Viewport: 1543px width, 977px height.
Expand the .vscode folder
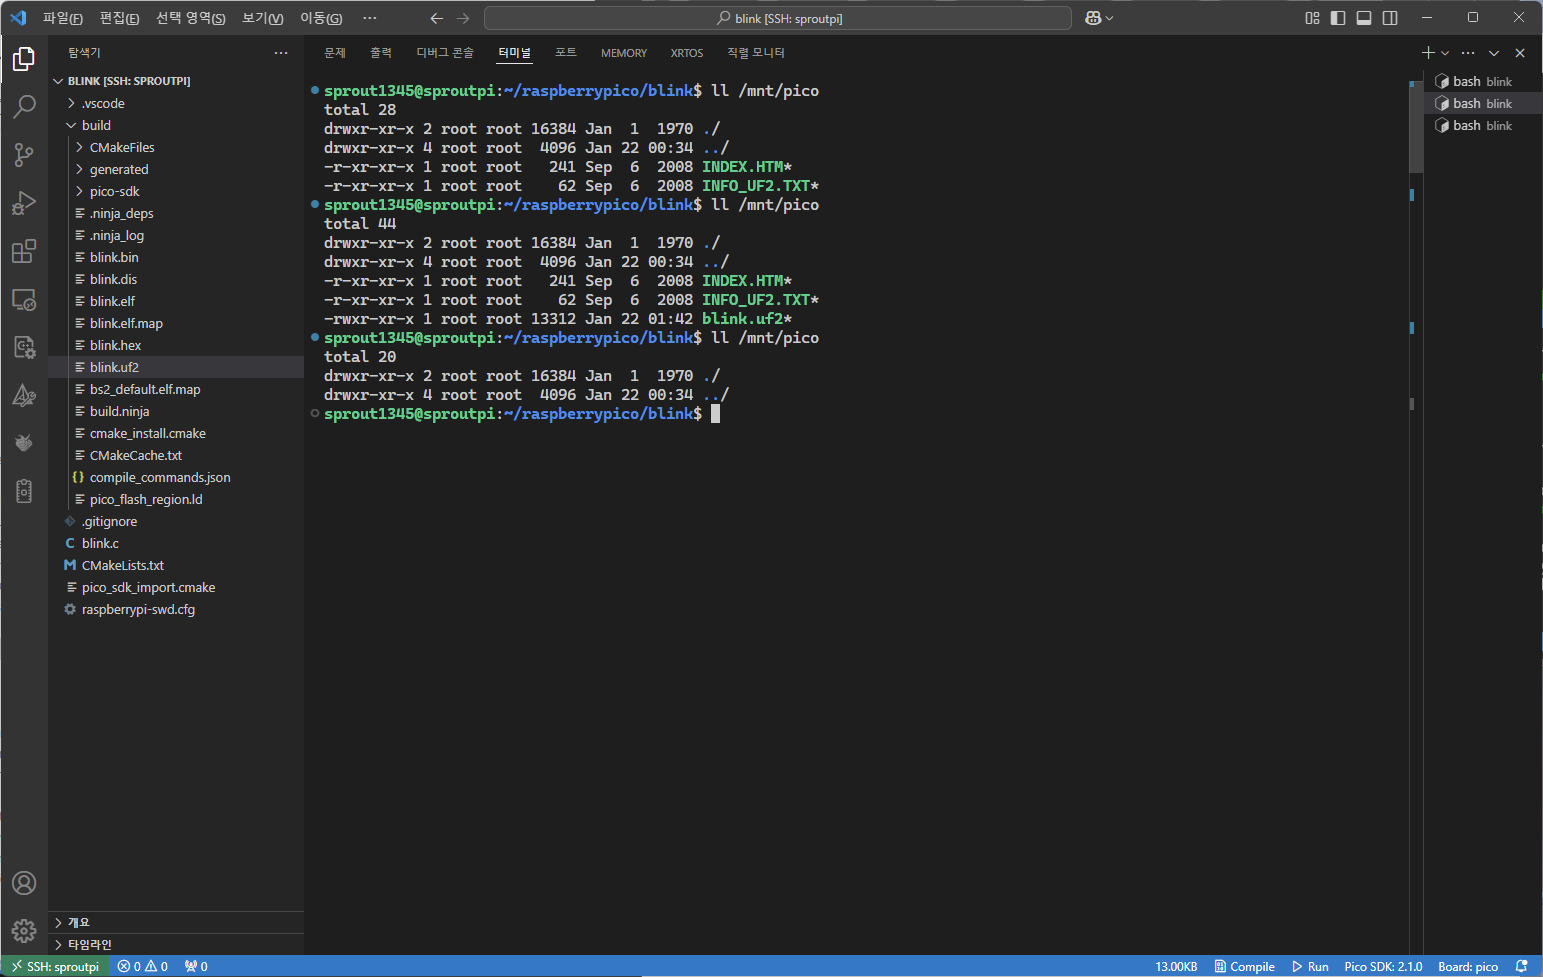tap(176, 103)
